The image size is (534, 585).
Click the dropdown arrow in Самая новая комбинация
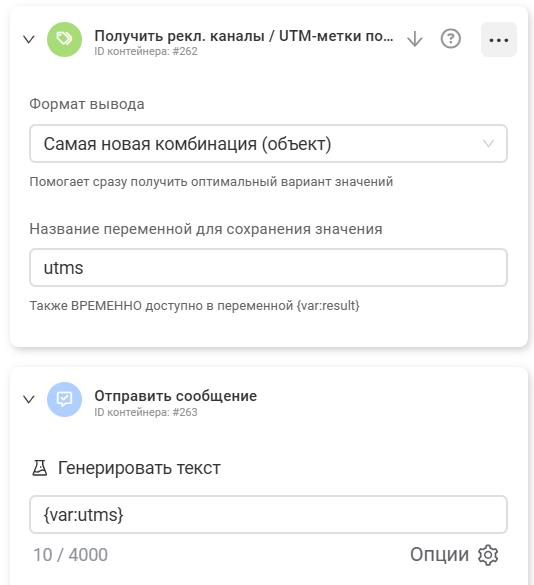click(488, 144)
